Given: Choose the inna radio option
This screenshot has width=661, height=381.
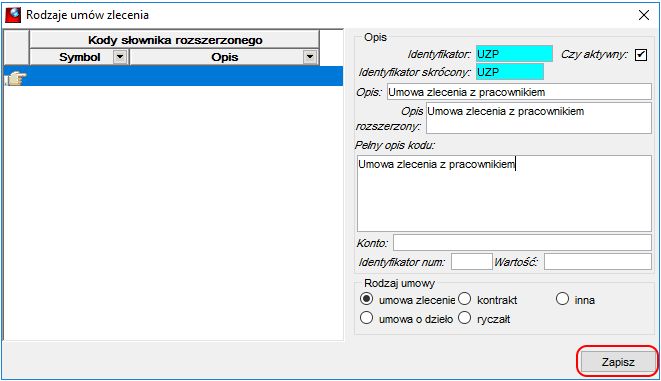Looking at the screenshot, I should click(x=562, y=299).
